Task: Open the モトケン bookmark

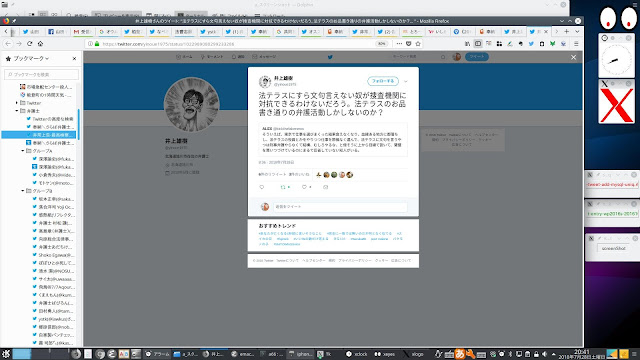Action: click(x=53, y=182)
